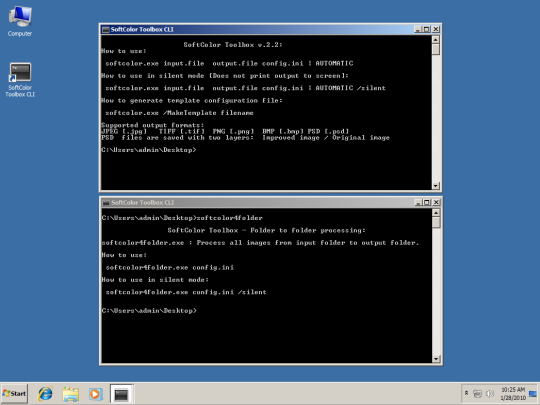The width and height of the screenshot is (540, 405).
Task: Open Windows Explorer folder icon on taskbar
Action: tap(71, 394)
